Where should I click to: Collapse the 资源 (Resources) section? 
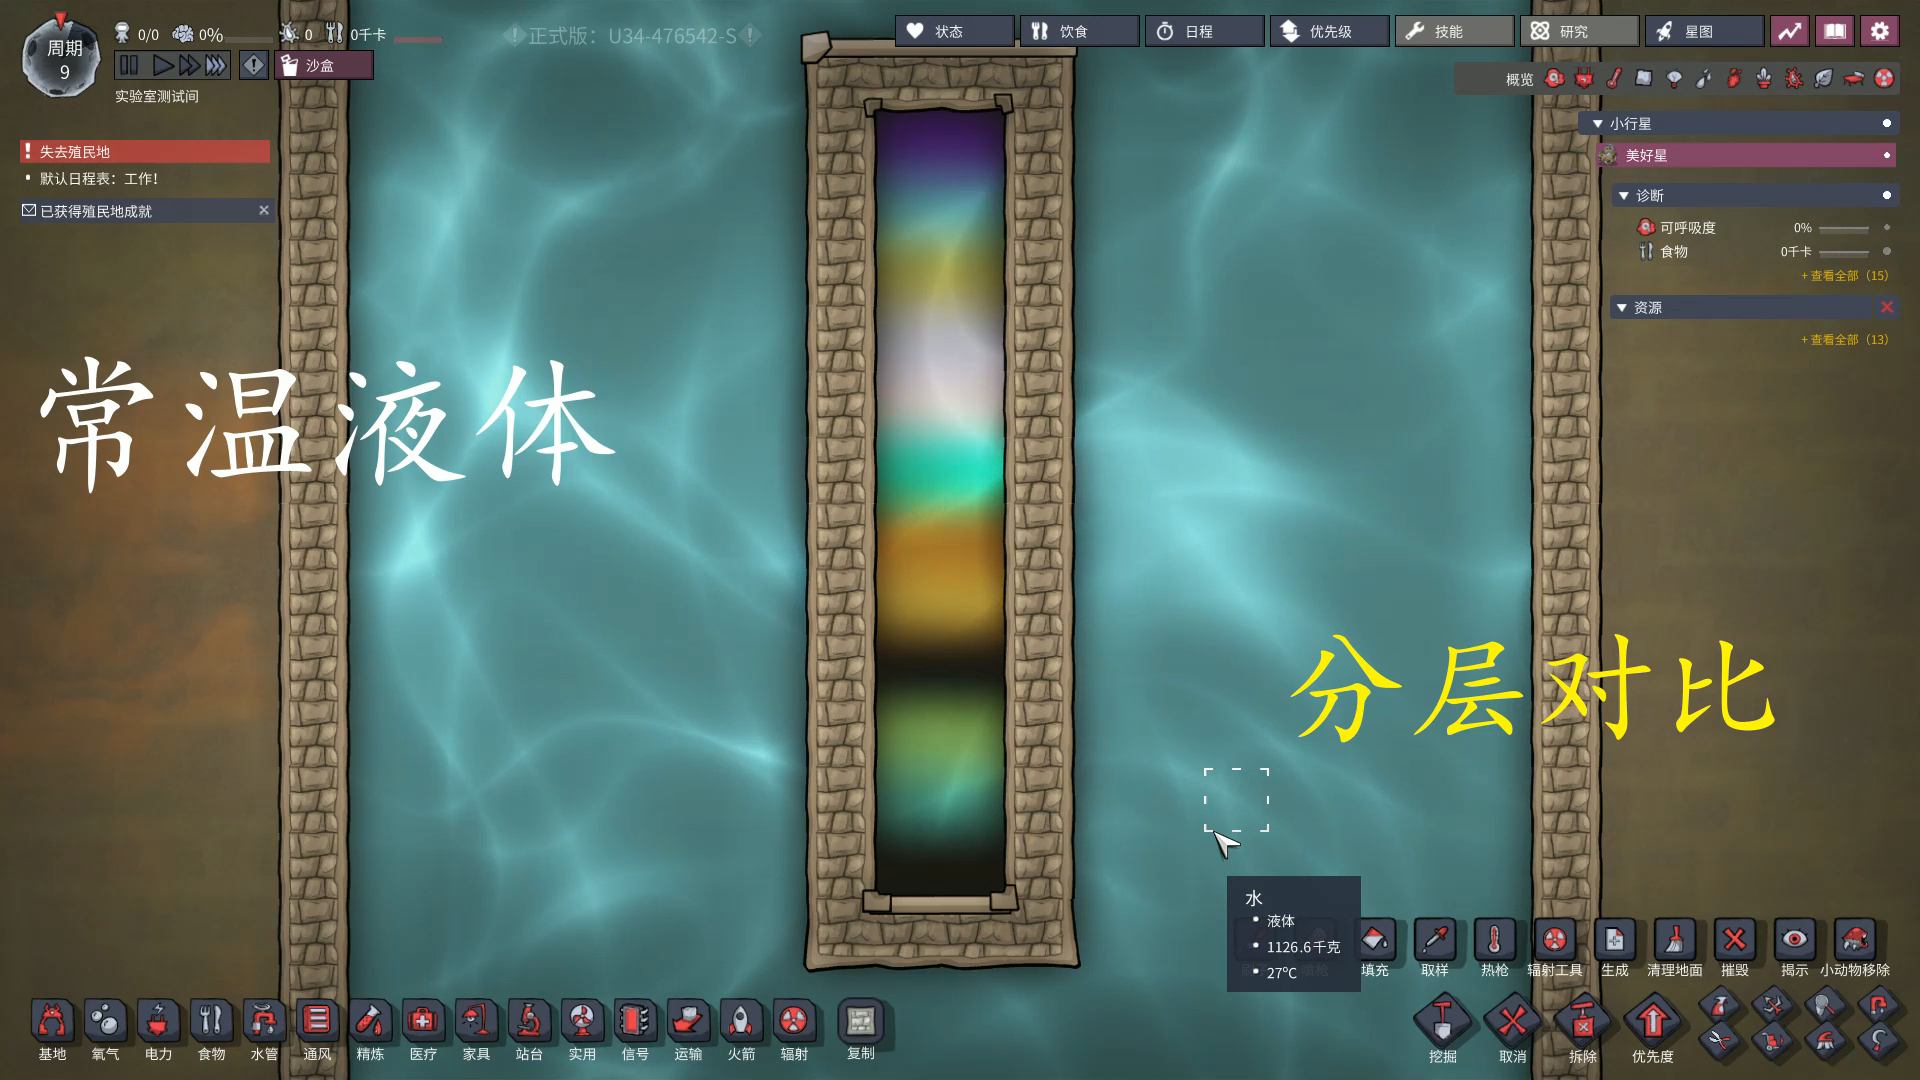(x=1622, y=308)
